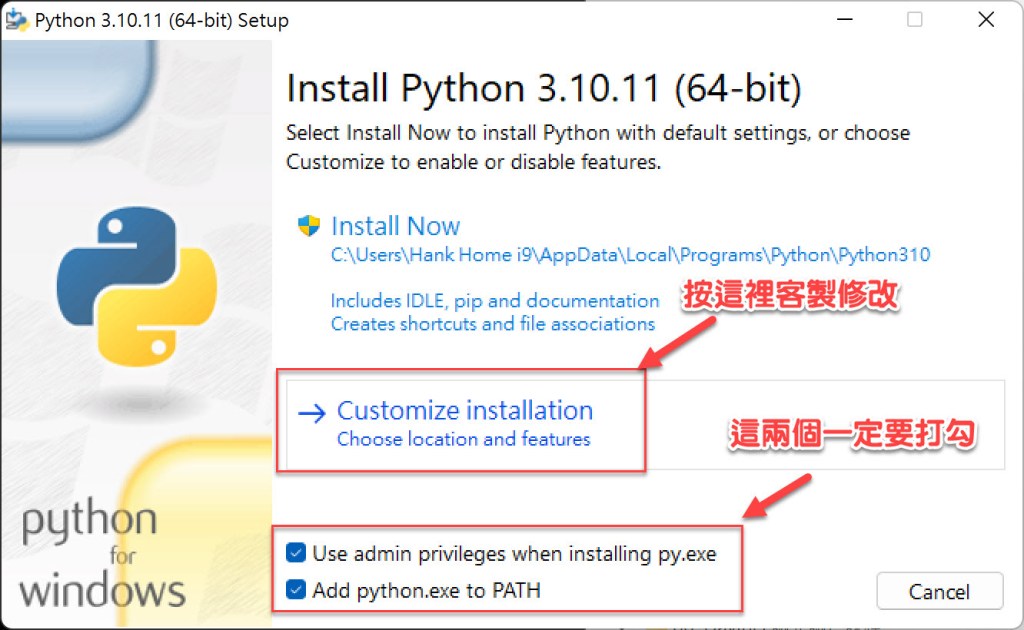The height and width of the screenshot is (630, 1024).
Task: Click the Includes IDLE, pip and documentation line
Action: pyautogui.click(x=495, y=301)
